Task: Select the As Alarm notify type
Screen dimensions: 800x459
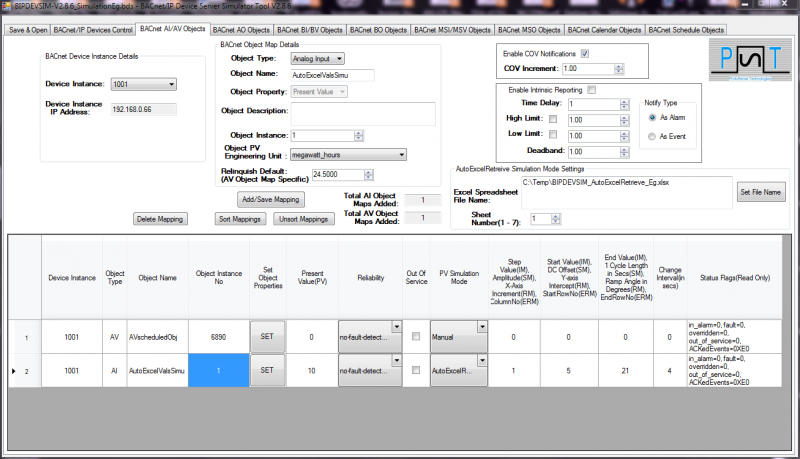Action: coord(653,118)
